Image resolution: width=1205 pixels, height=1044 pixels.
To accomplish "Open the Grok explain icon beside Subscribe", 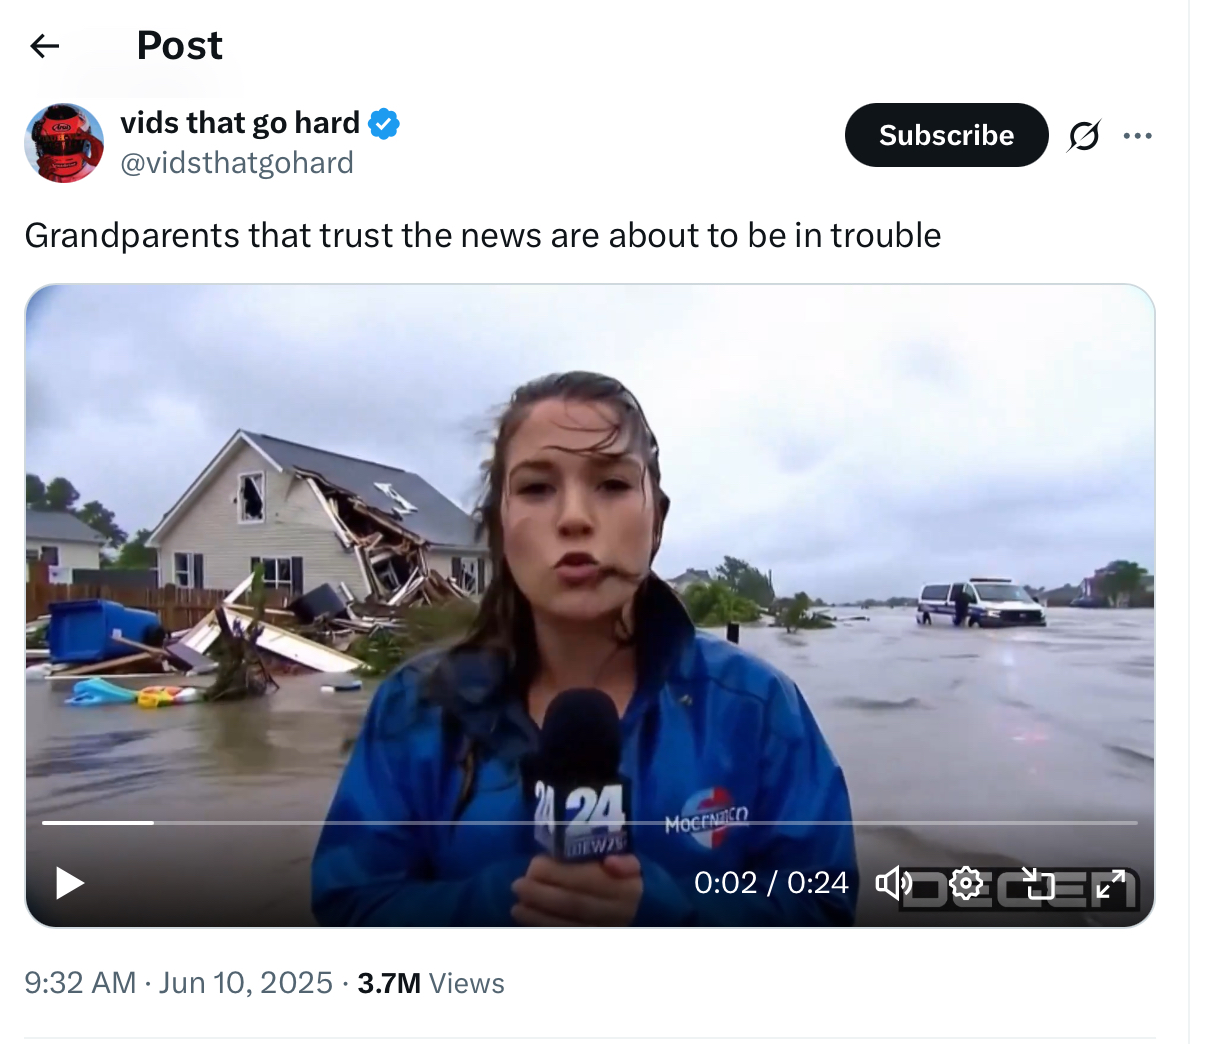I will (1084, 135).
